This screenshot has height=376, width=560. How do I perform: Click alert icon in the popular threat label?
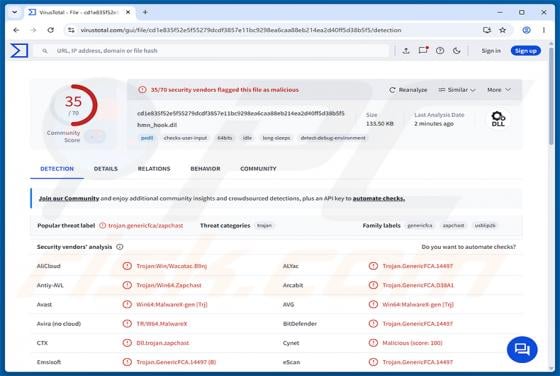pyautogui.click(x=102, y=226)
